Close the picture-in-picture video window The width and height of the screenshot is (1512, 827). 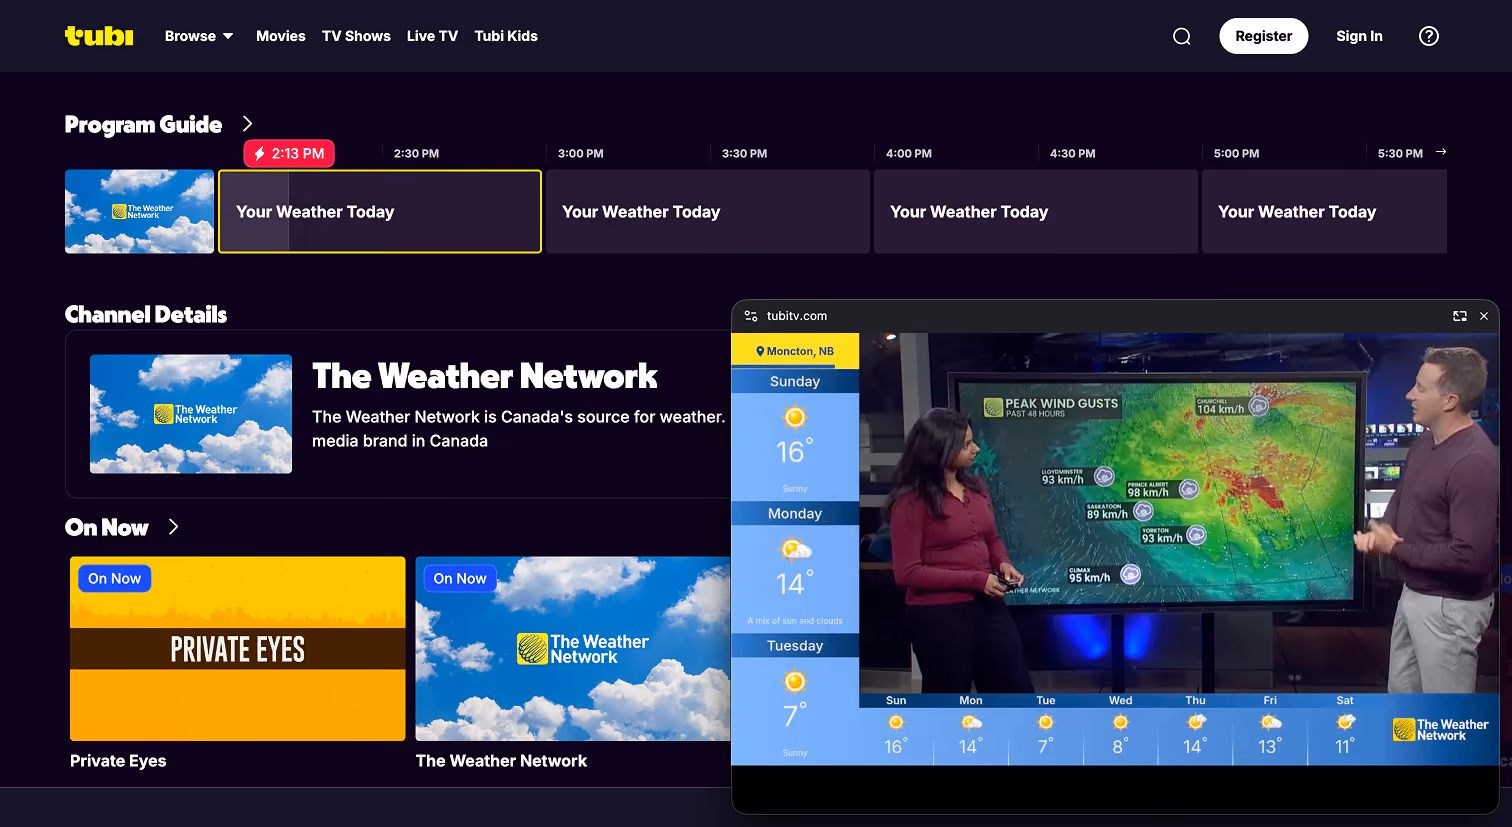pos(1484,316)
